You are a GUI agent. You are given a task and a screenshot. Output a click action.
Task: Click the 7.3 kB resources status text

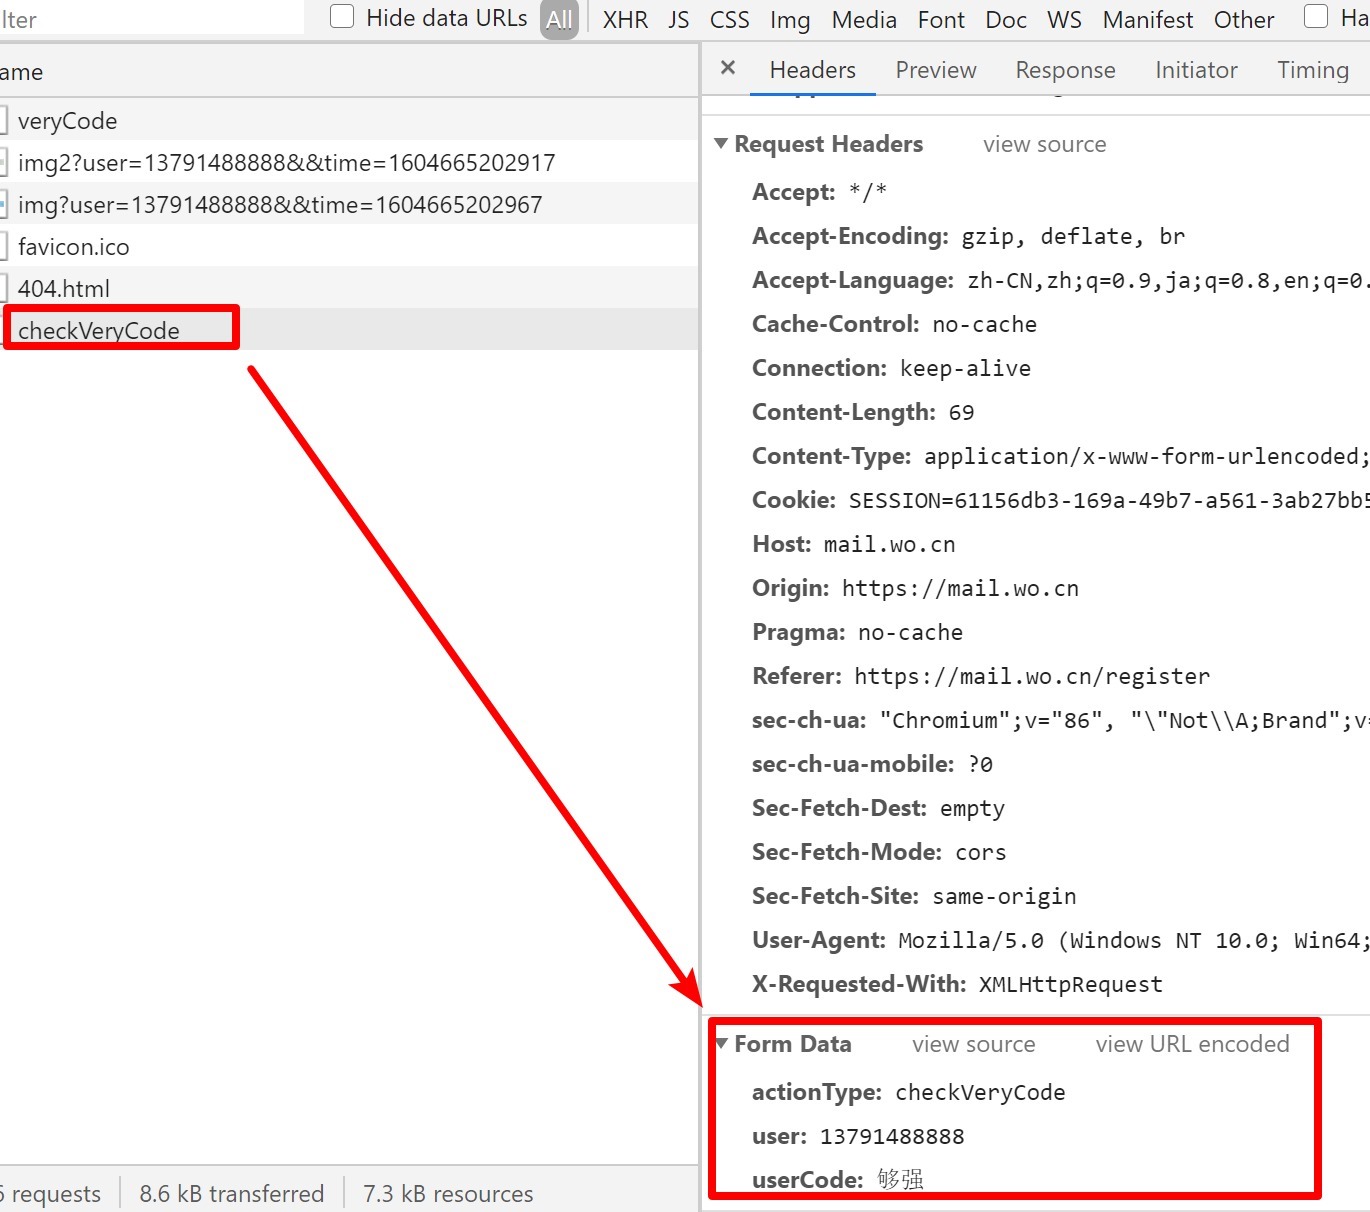click(x=448, y=1193)
